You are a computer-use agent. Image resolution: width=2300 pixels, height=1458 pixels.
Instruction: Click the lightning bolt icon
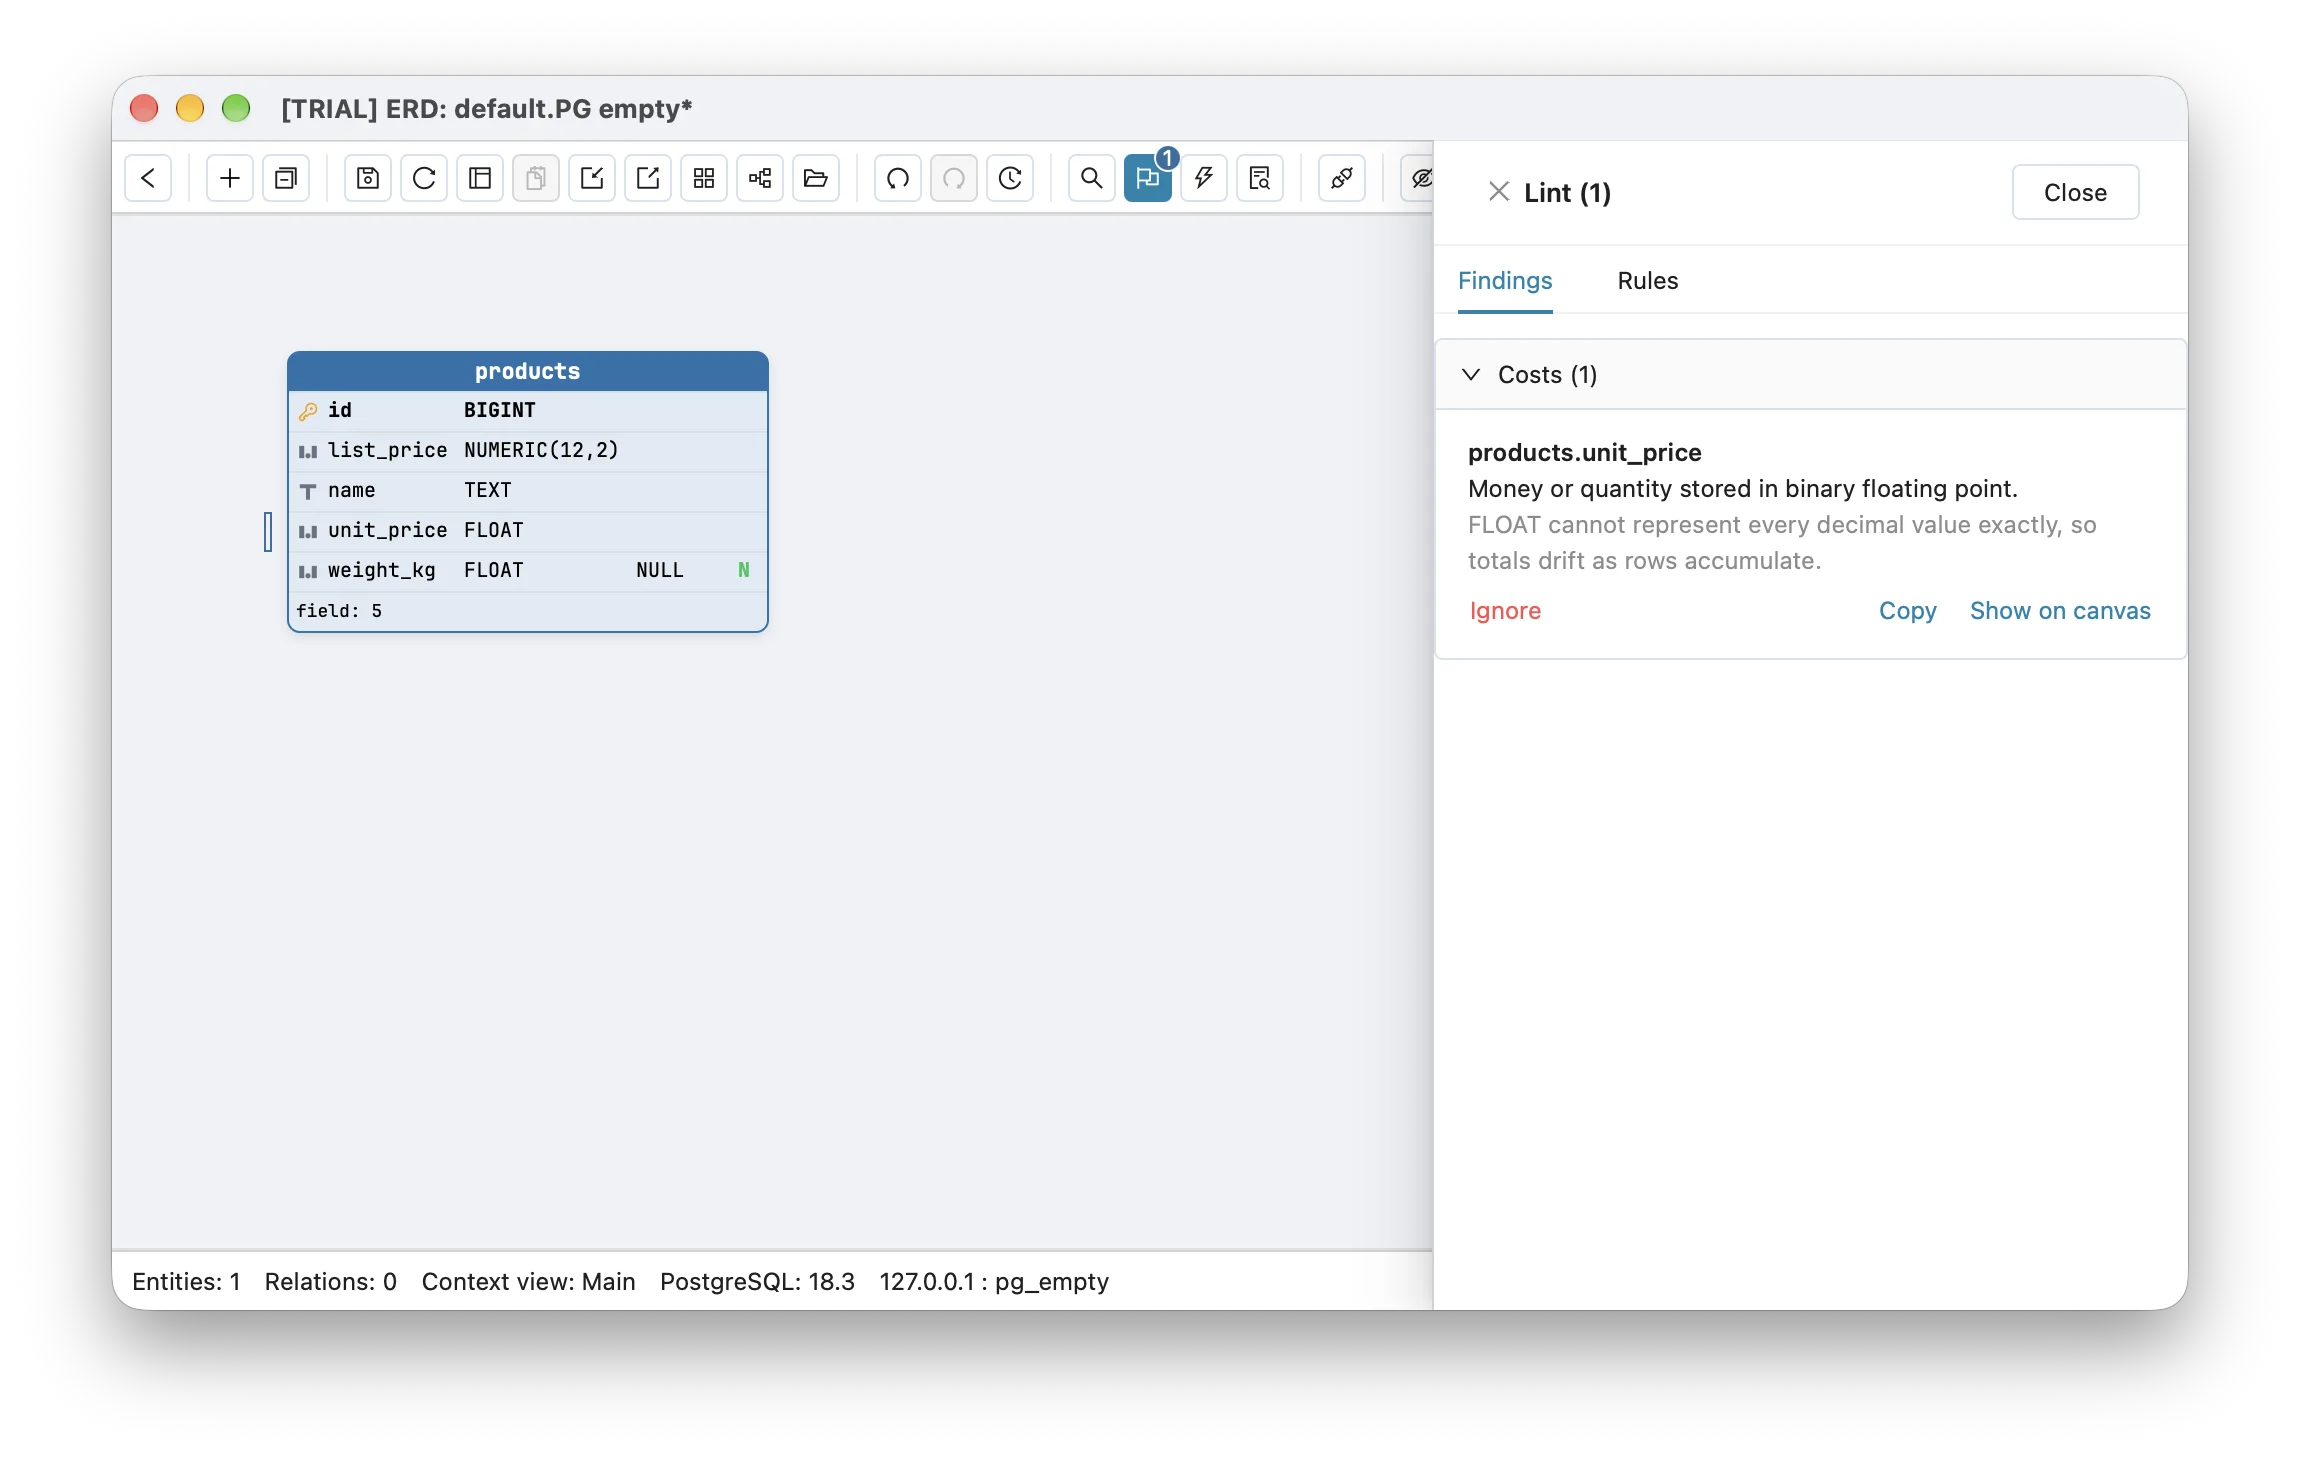click(x=1204, y=178)
